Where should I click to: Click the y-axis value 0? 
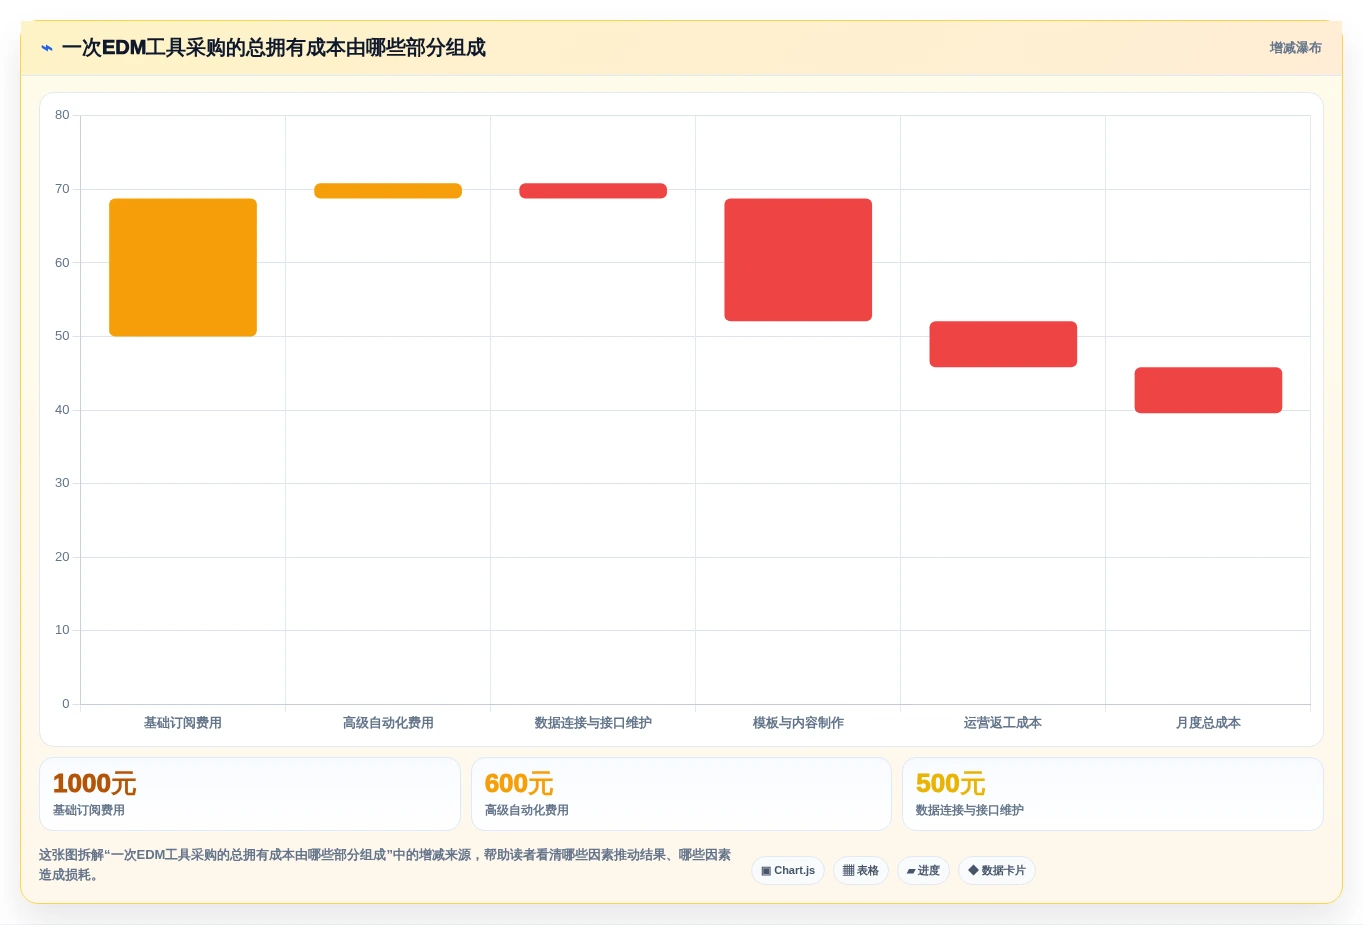(66, 704)
